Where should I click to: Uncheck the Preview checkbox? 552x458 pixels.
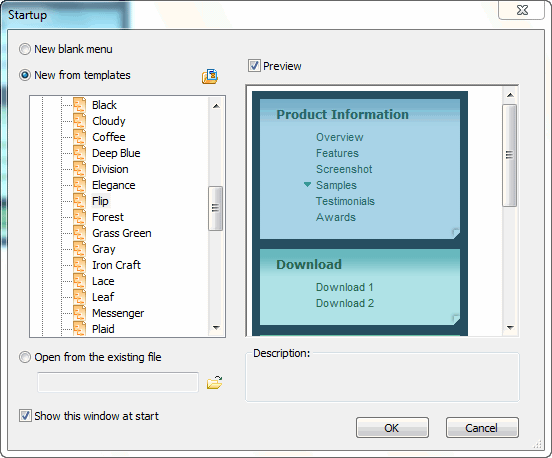(254, 66)
